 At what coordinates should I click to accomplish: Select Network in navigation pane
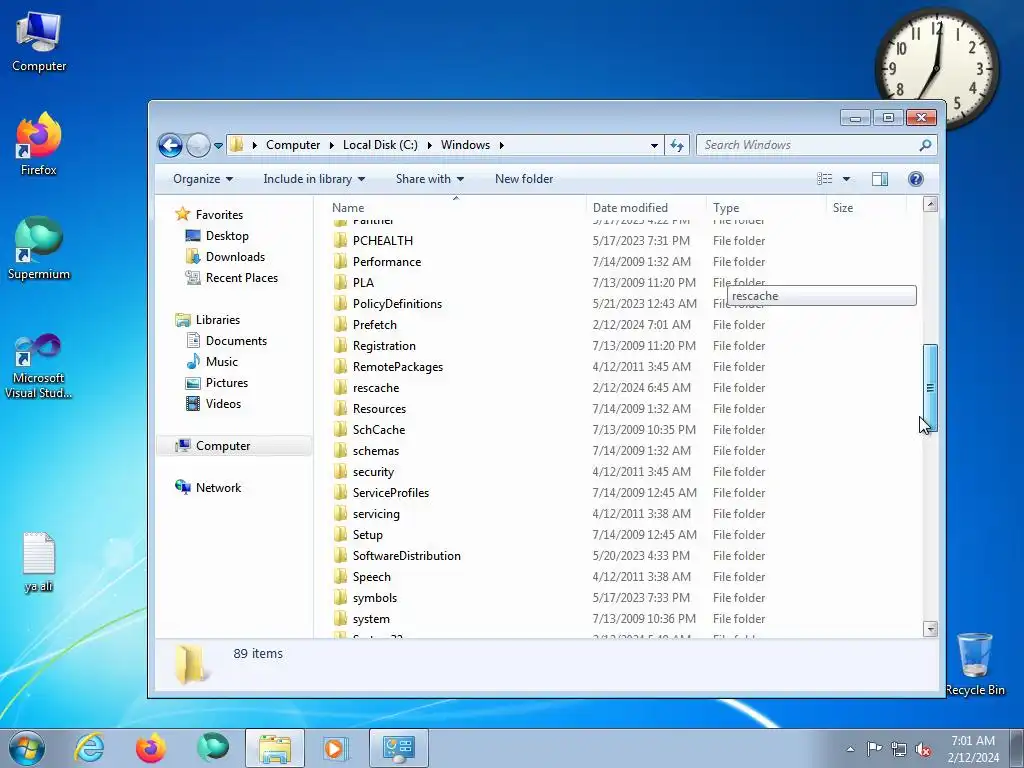(x=218, y=488)
